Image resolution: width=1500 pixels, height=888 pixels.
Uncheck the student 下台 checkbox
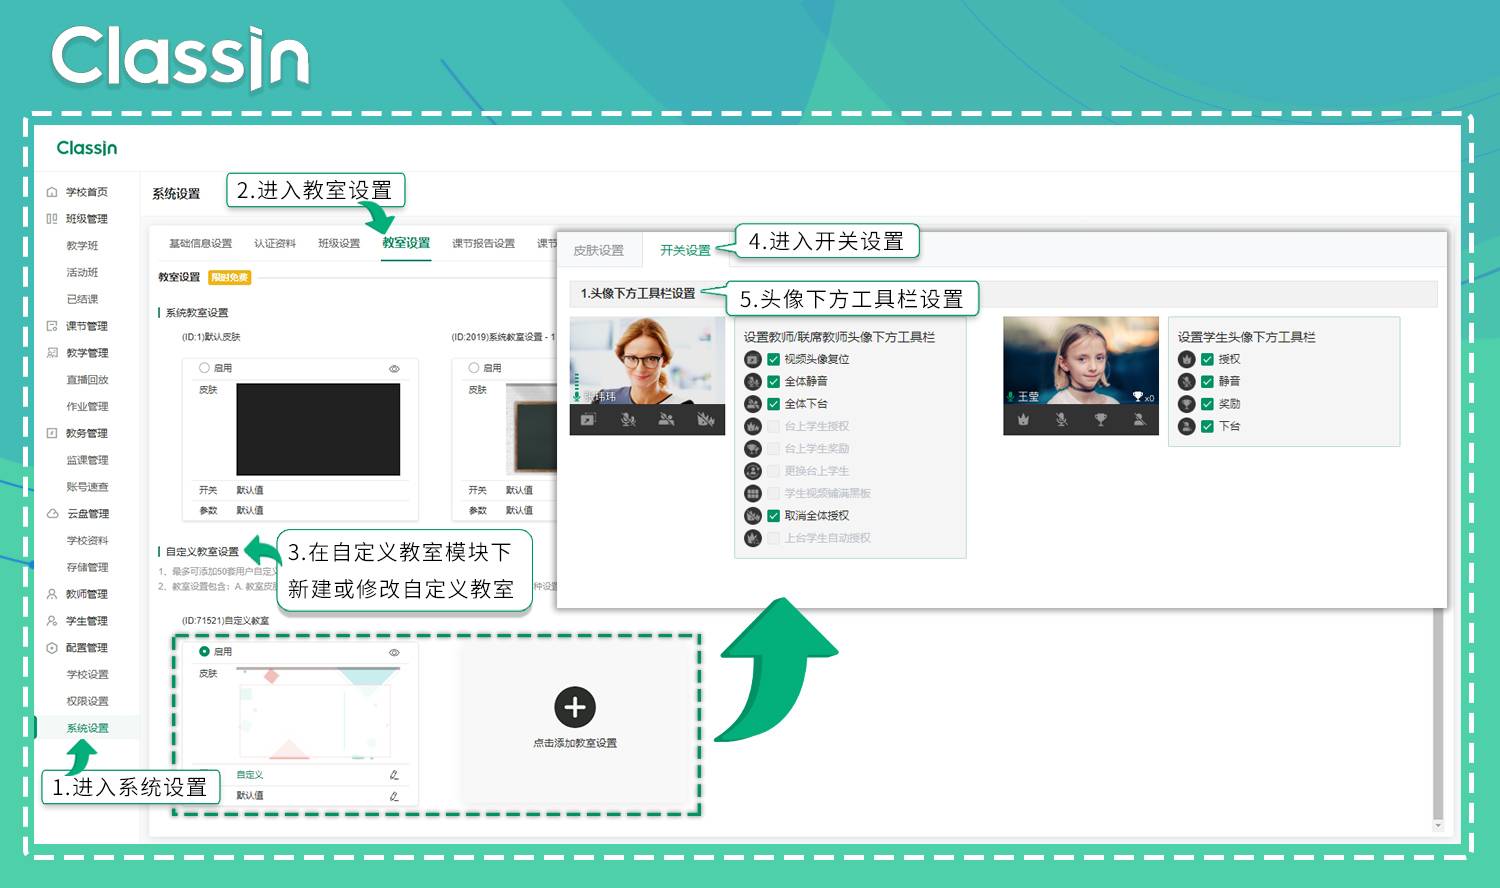(x=1207, y=426)
